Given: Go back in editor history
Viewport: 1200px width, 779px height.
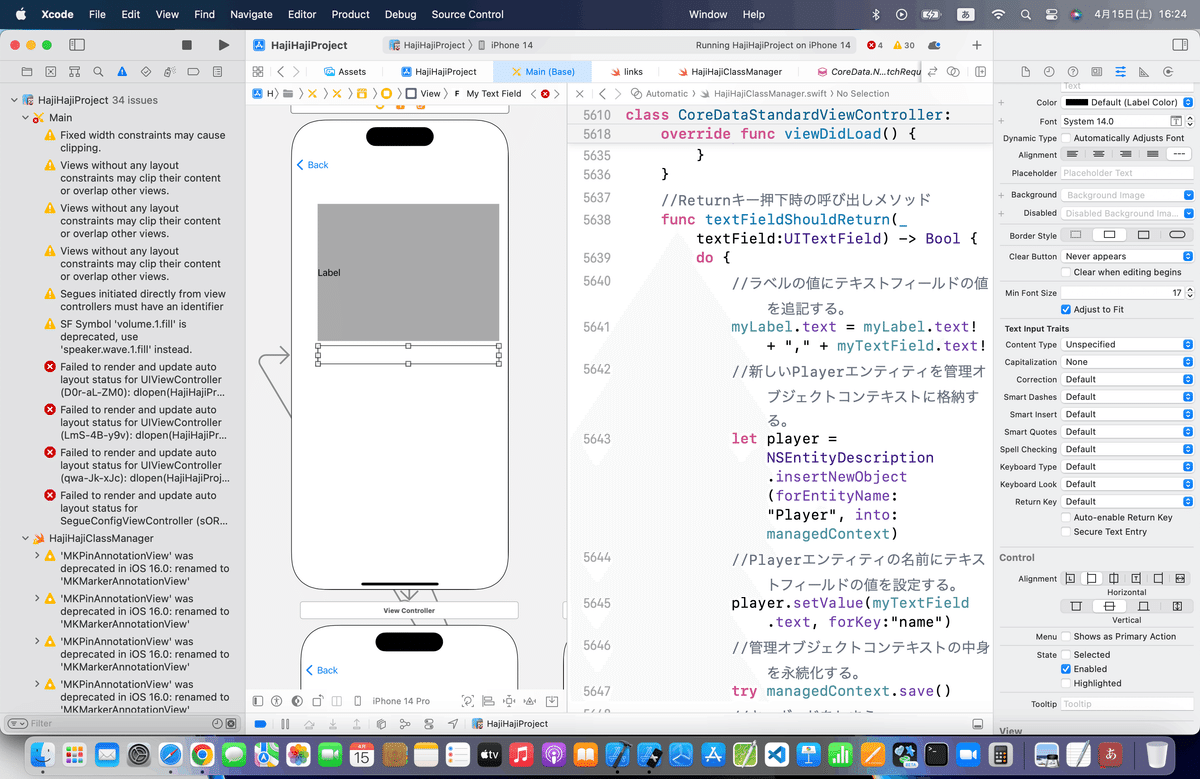Looking at the screenshot, I should [281, 72].
